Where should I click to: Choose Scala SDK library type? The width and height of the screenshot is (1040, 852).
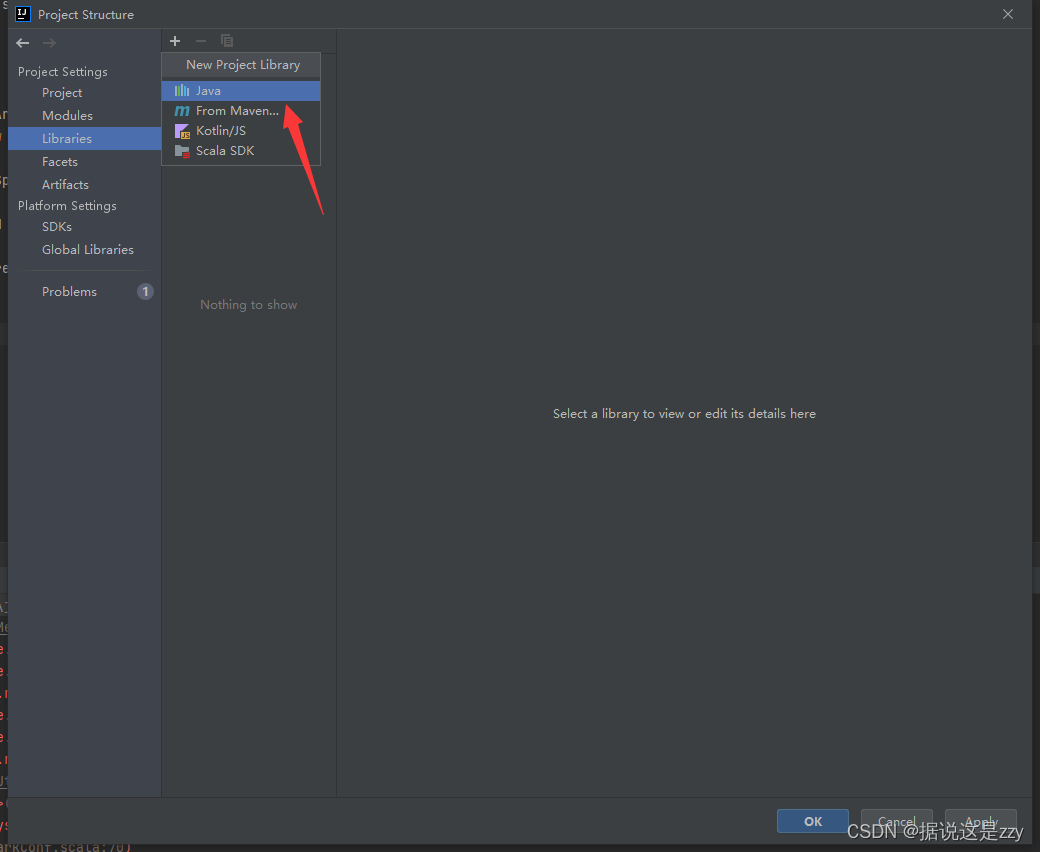241,151
